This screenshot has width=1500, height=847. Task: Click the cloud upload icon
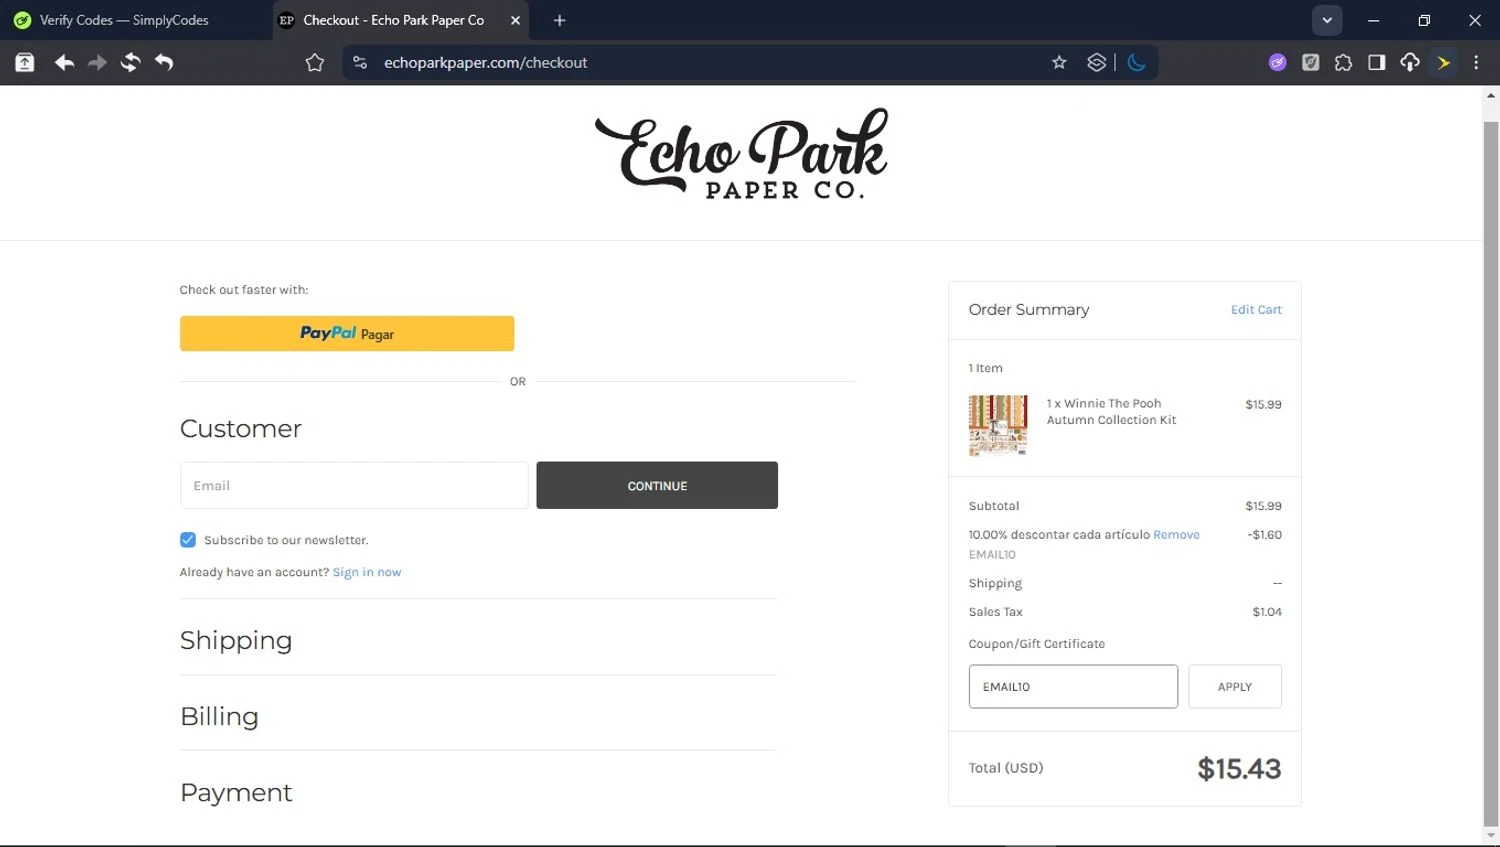(1410, 63)
